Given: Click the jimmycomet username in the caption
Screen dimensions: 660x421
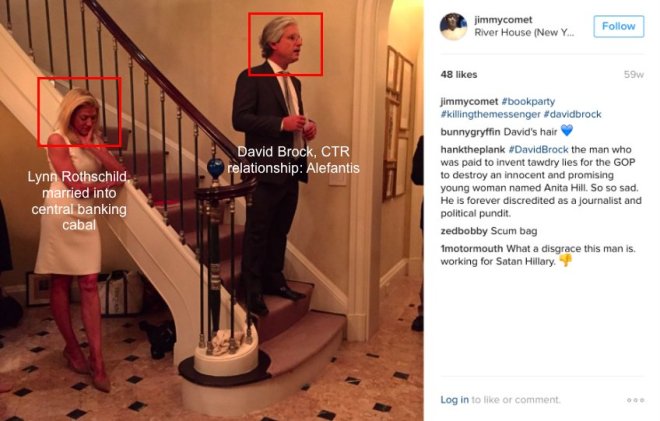Looking at the screenshot, I should point(469,101).
